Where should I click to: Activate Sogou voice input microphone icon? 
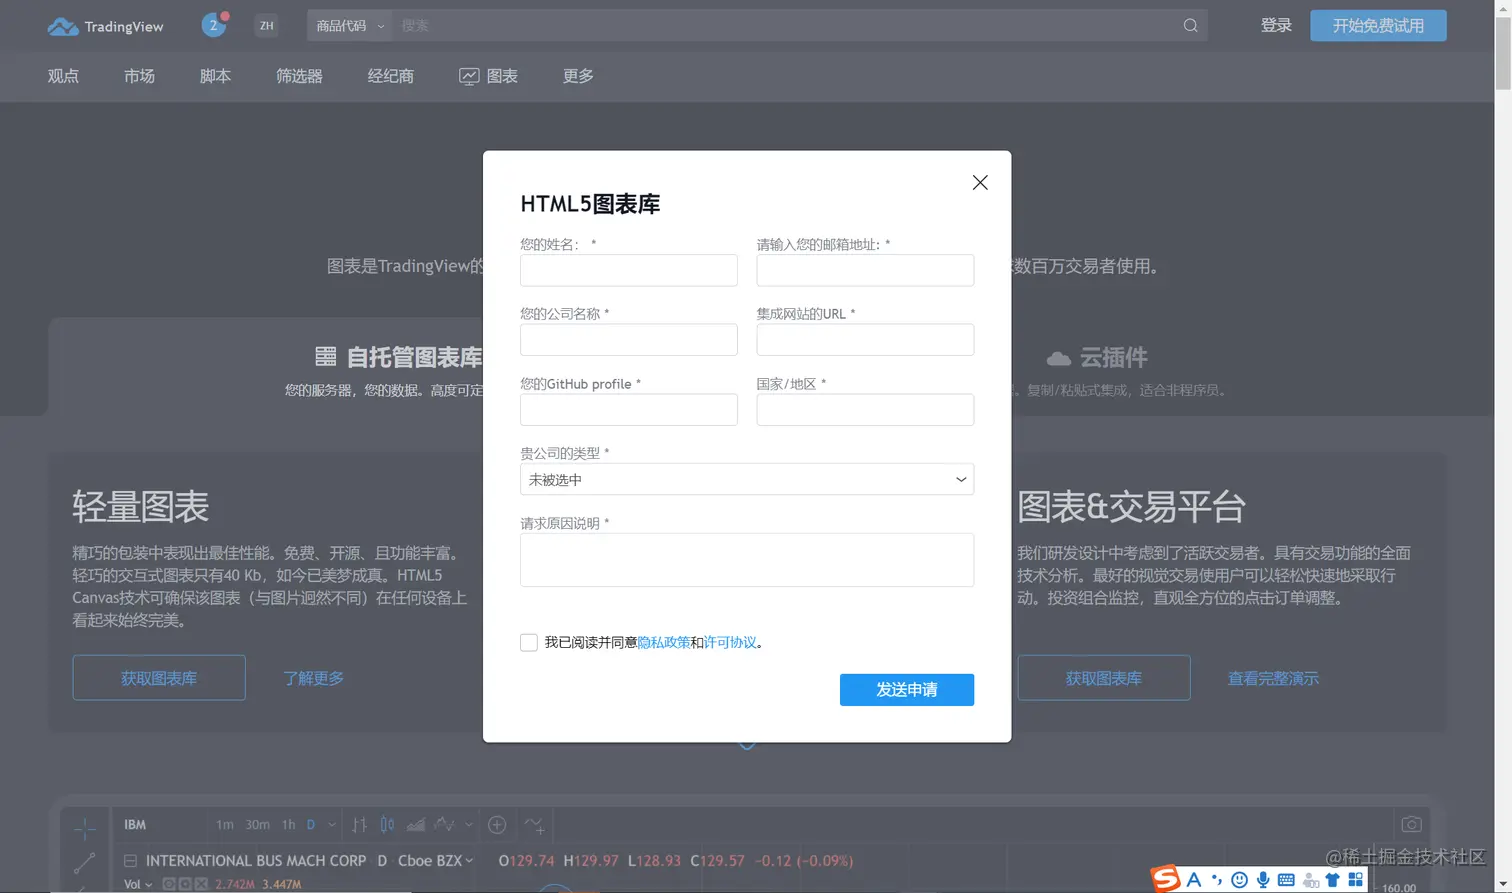click(1264, 880)
